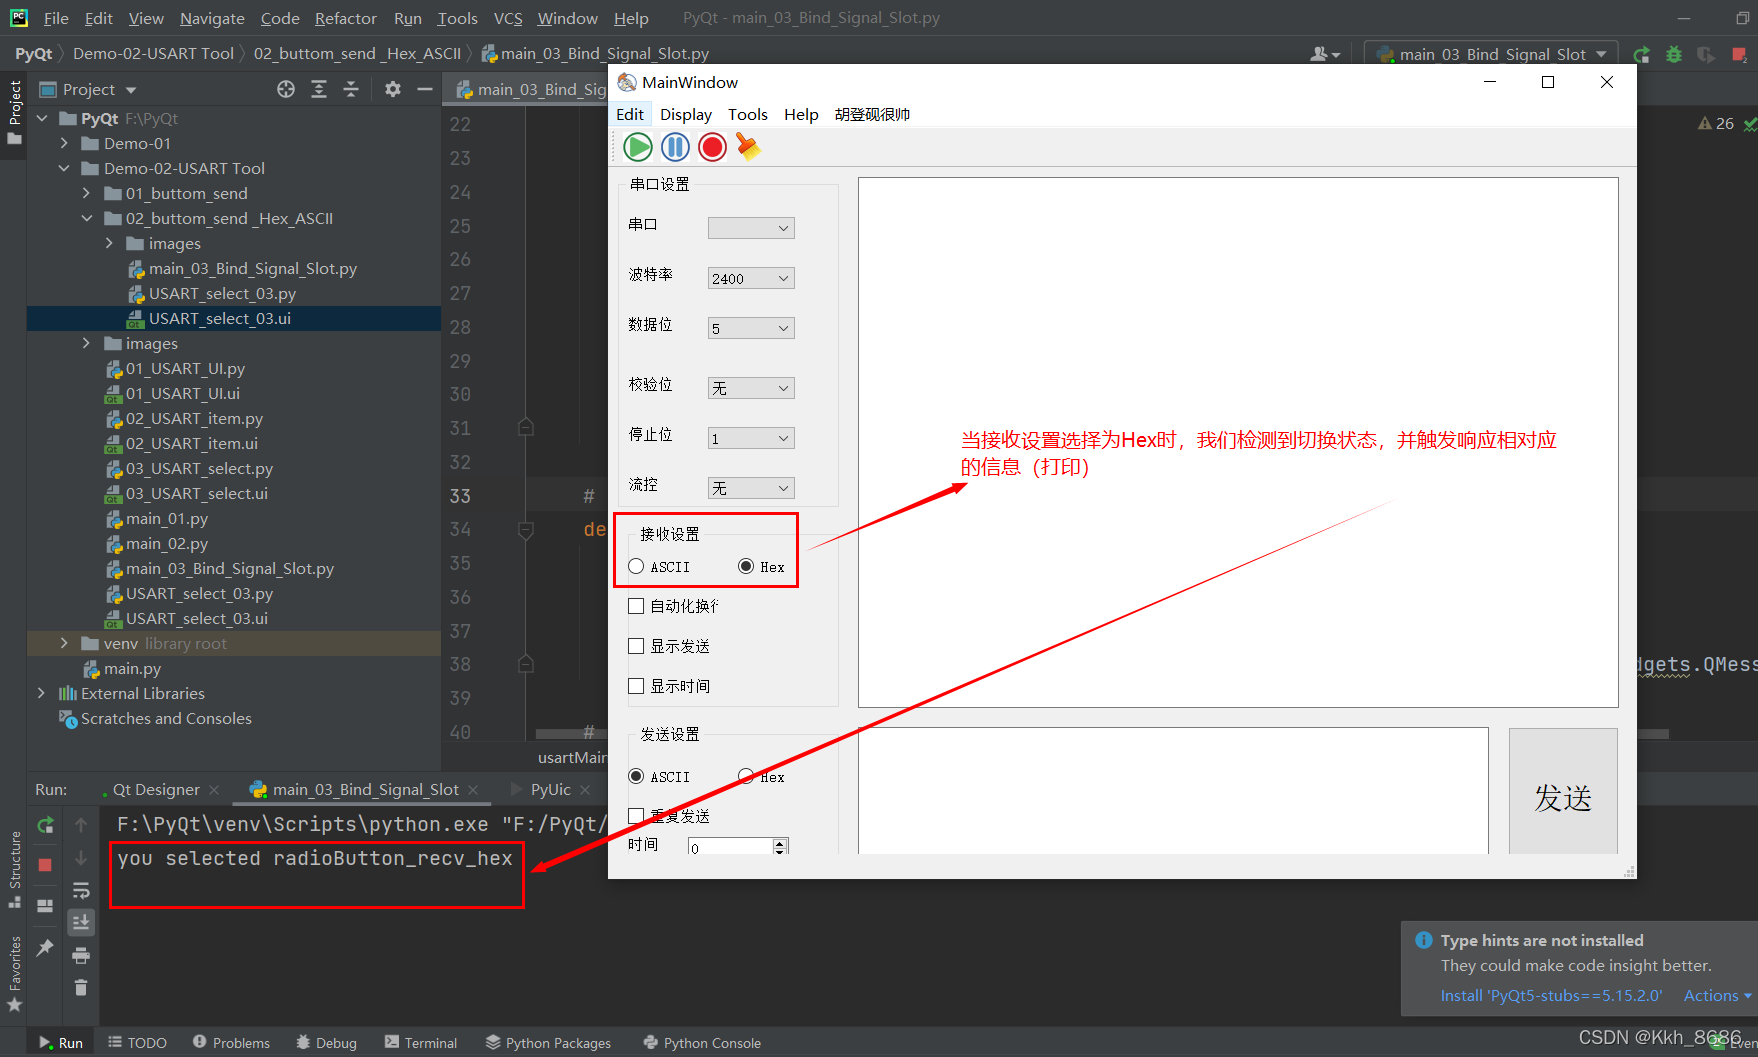Viewport: 1758px width, 1057px height.
Task: Open run configuration dropdown main_03_Bind_Signal_Slot
Action: point(1492,54)
